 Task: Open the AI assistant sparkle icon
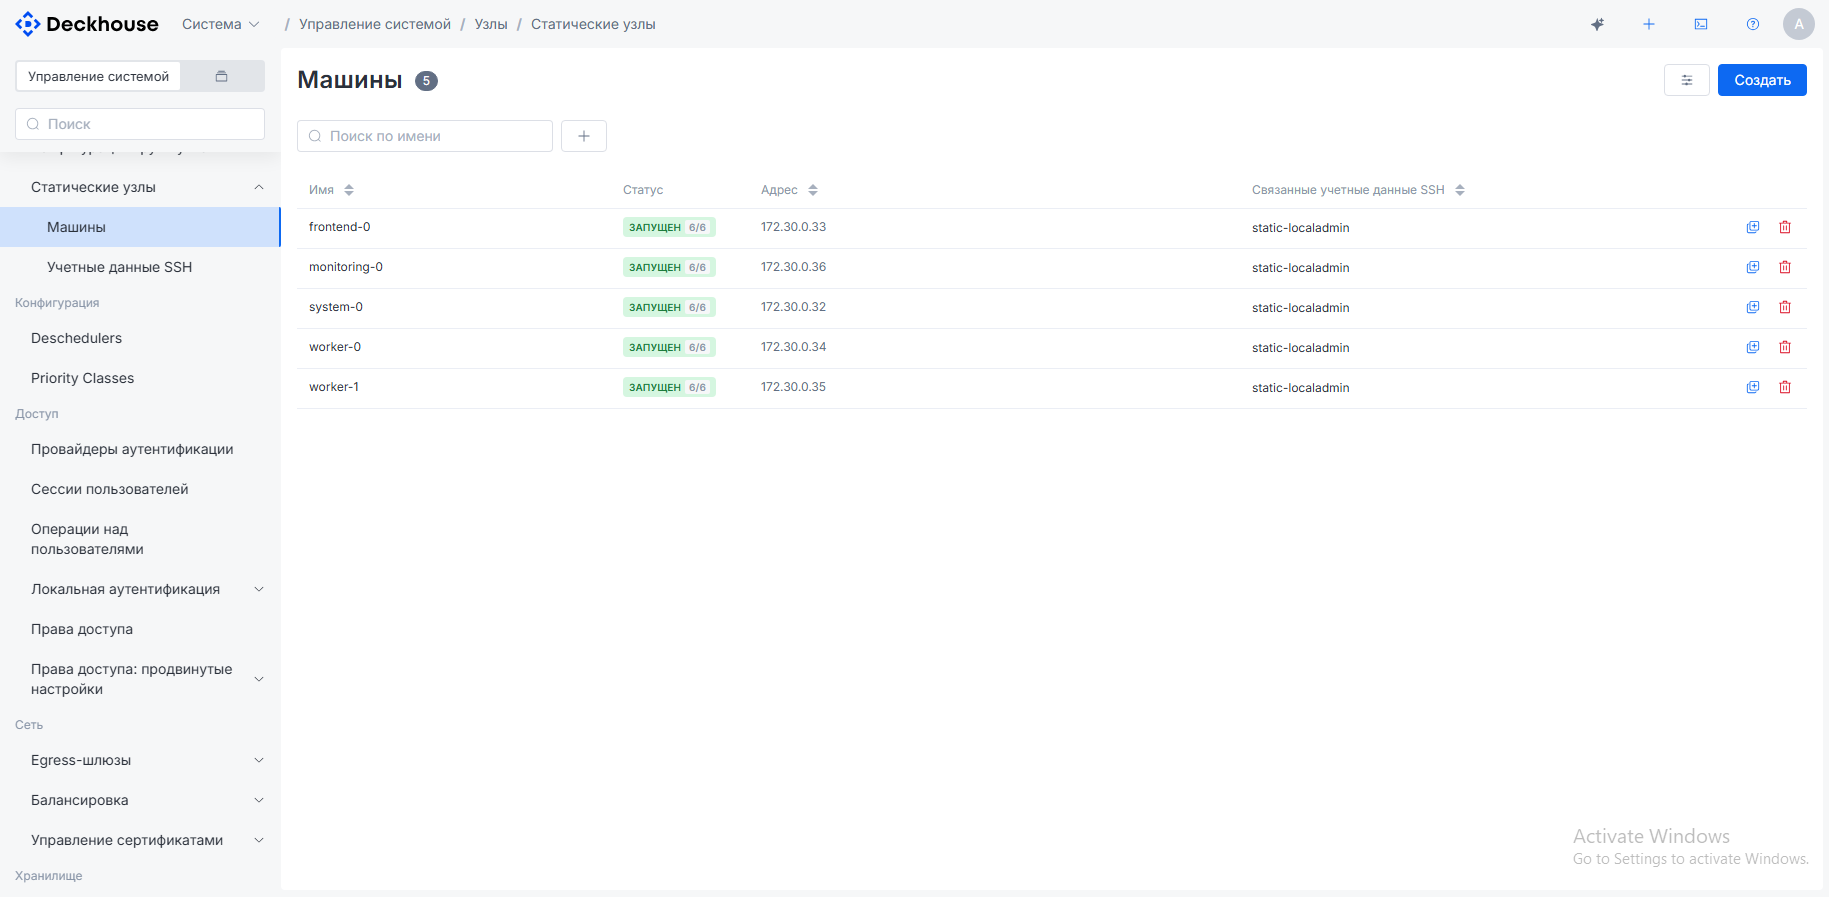point(1598,24)
